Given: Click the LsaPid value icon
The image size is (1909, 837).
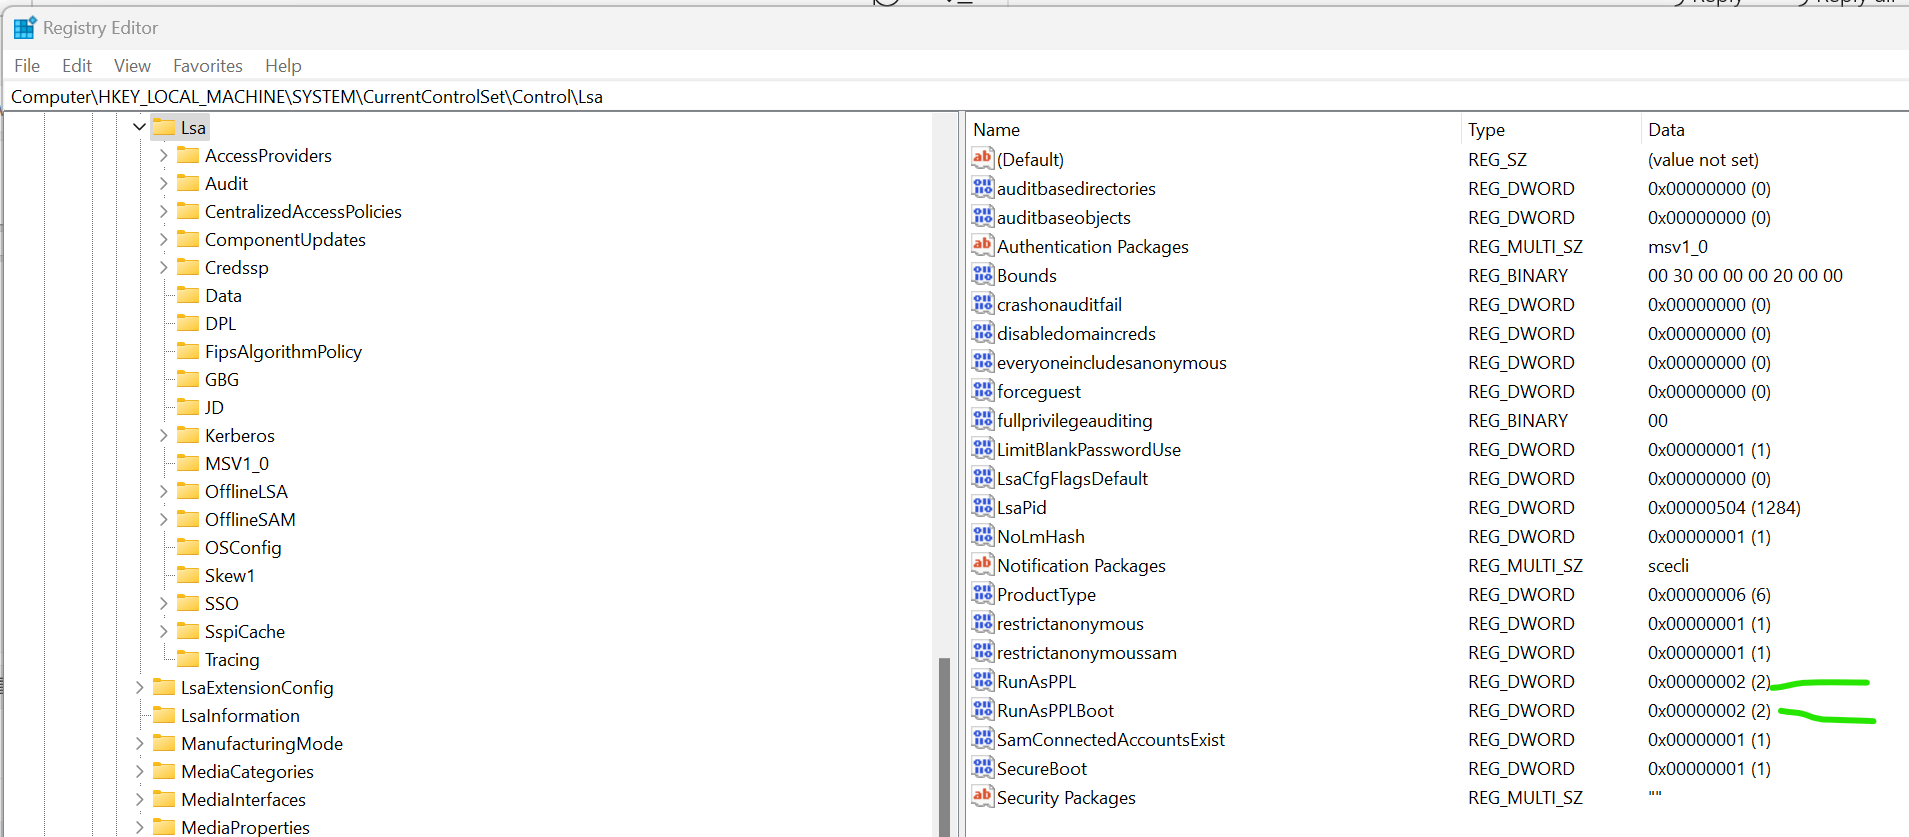Looking at the screenshot, I should pos(983,506).
